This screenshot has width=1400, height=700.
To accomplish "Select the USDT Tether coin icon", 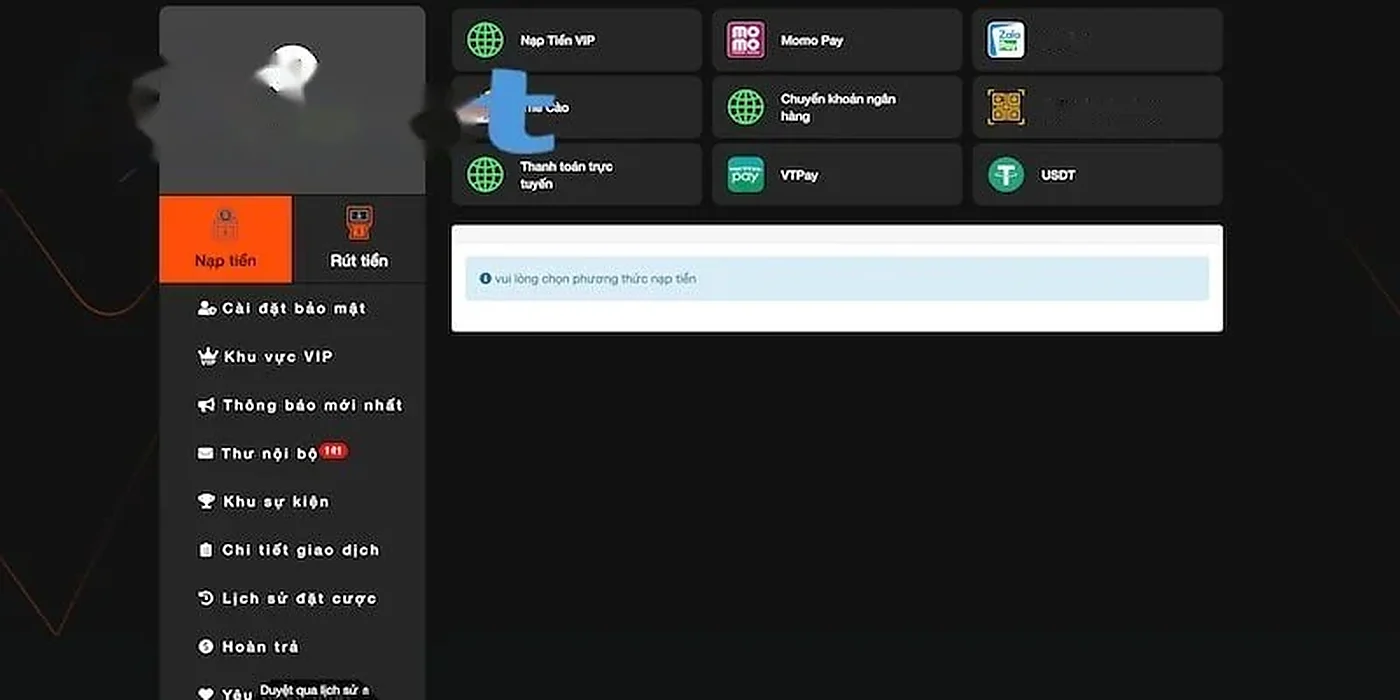I will tap(1006, 175).
